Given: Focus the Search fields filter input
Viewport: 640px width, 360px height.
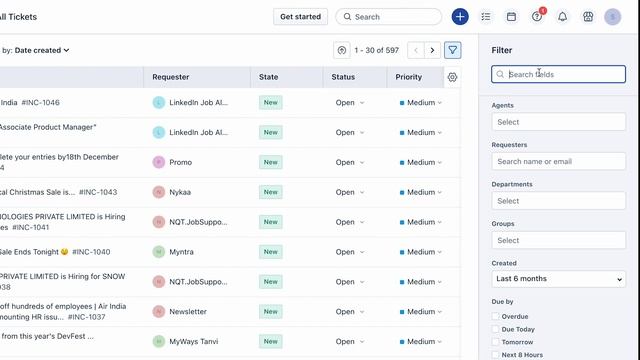Looking at the screenshot, I should click(x=558, y=74).
